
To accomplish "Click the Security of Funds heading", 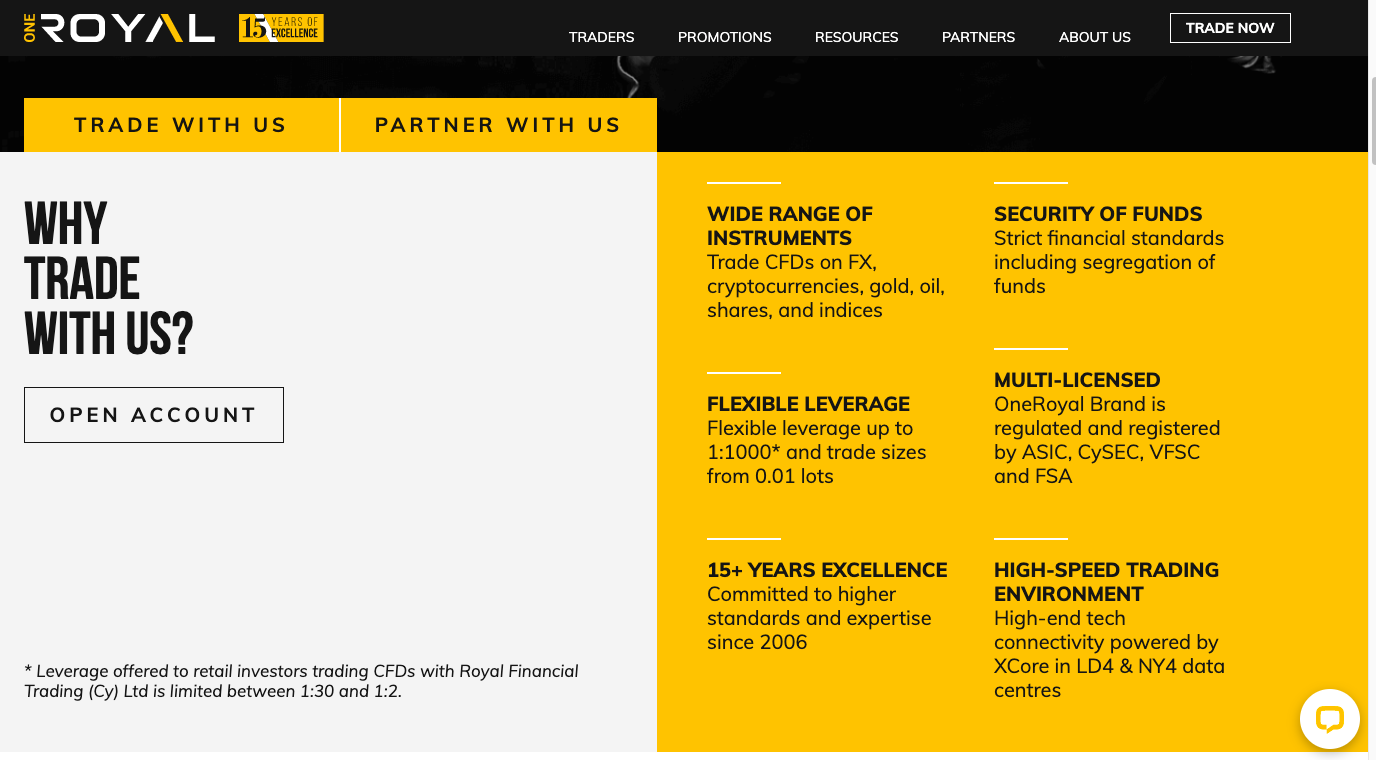I will pyautogui.click(x=1098, y=214).
